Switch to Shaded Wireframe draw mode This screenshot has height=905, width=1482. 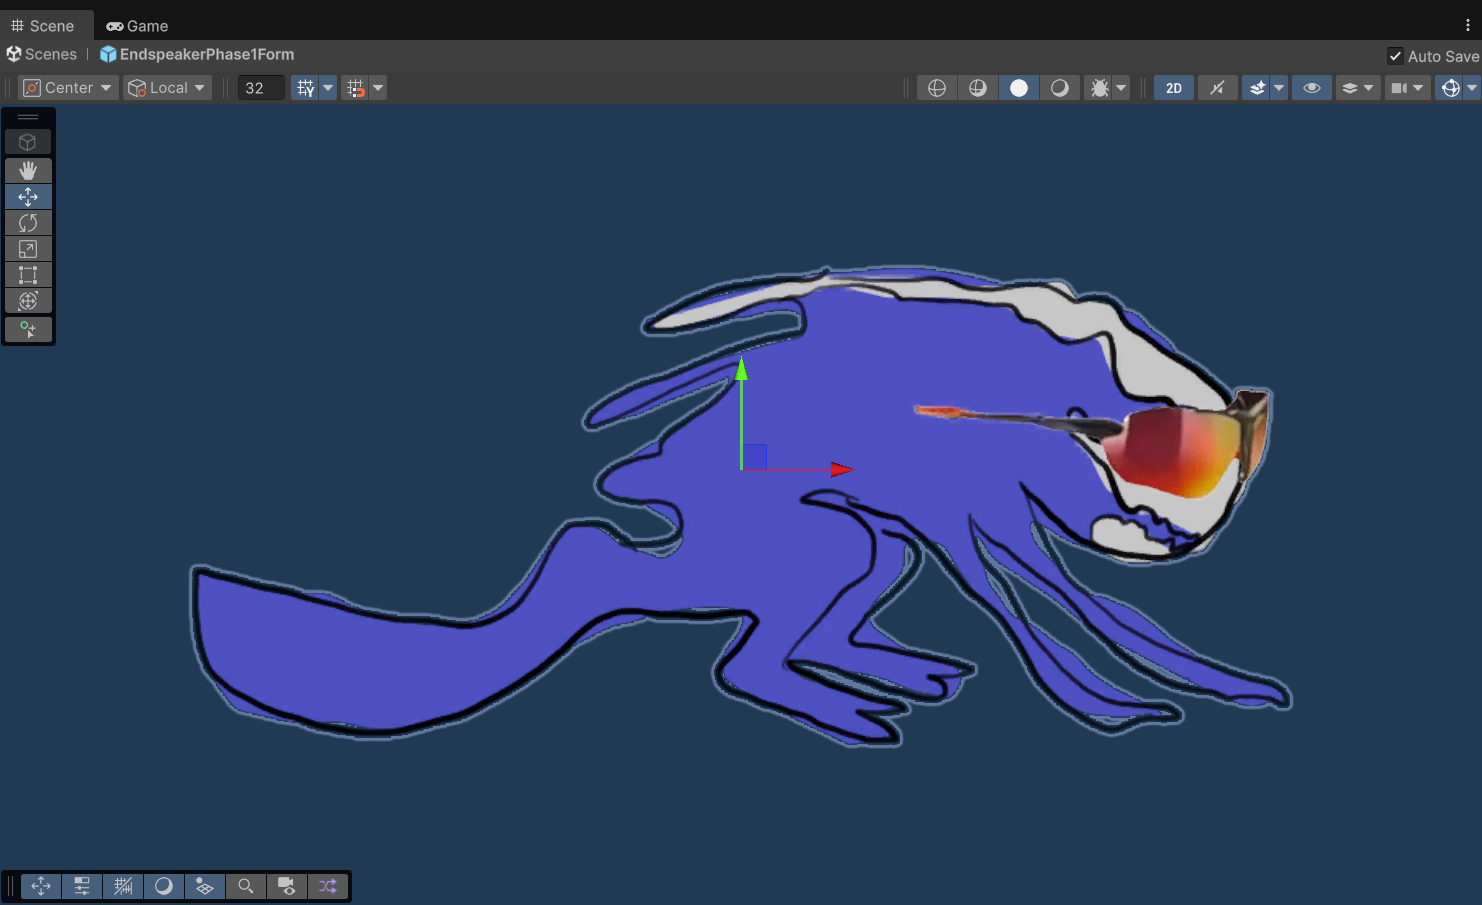pos(978,88)
